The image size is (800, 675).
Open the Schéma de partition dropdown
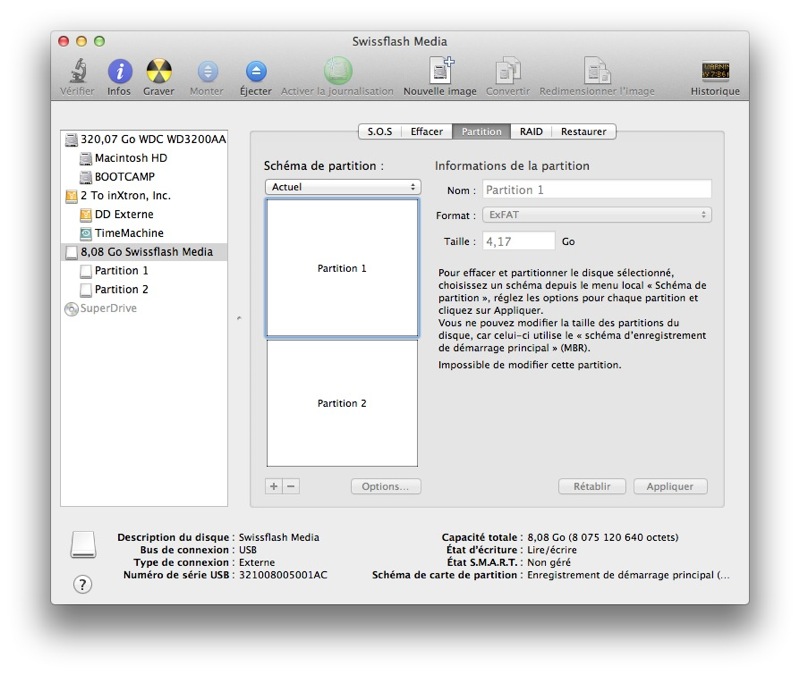click(343, 187)
